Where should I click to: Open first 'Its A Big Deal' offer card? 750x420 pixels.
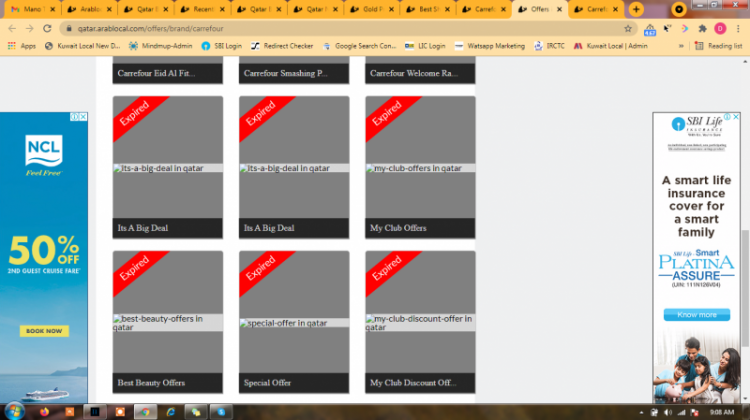[167, 167]
